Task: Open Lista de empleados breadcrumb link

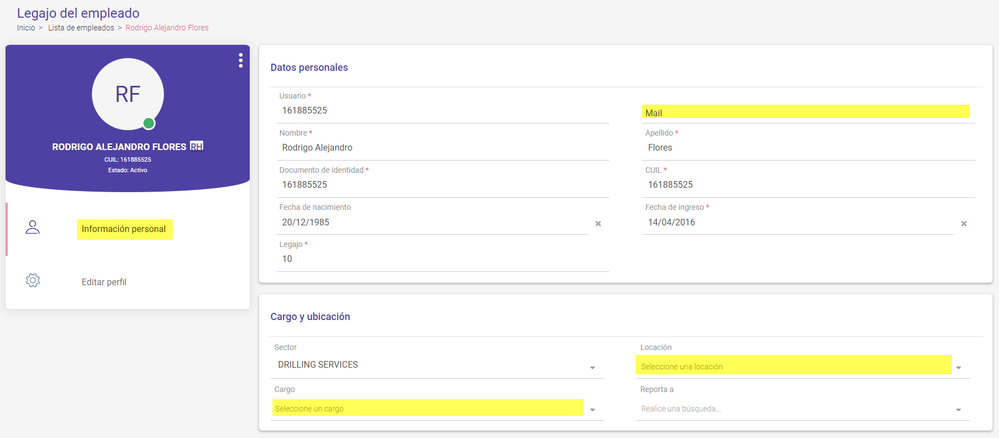Action: point(81,28)
